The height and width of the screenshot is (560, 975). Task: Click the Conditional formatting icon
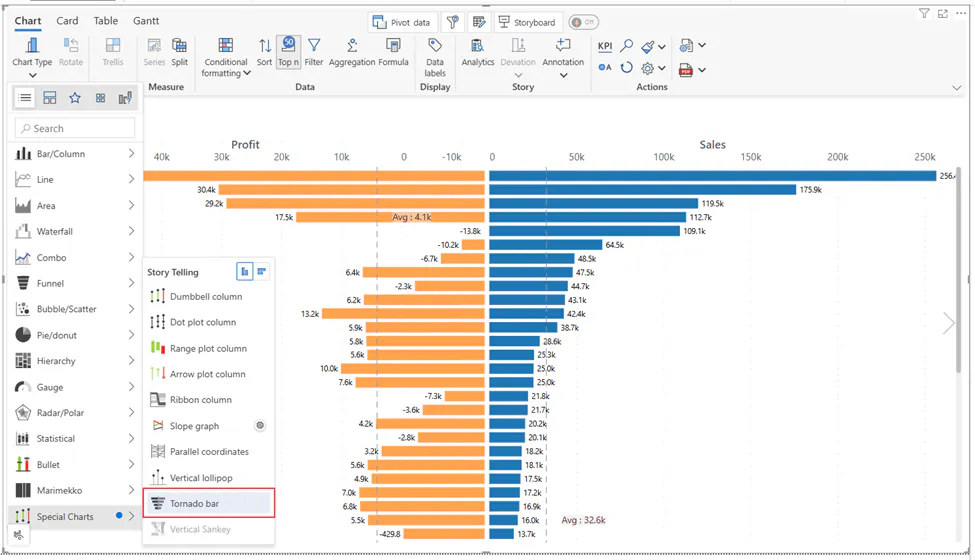pyautogui.click(x=226, y=46)
